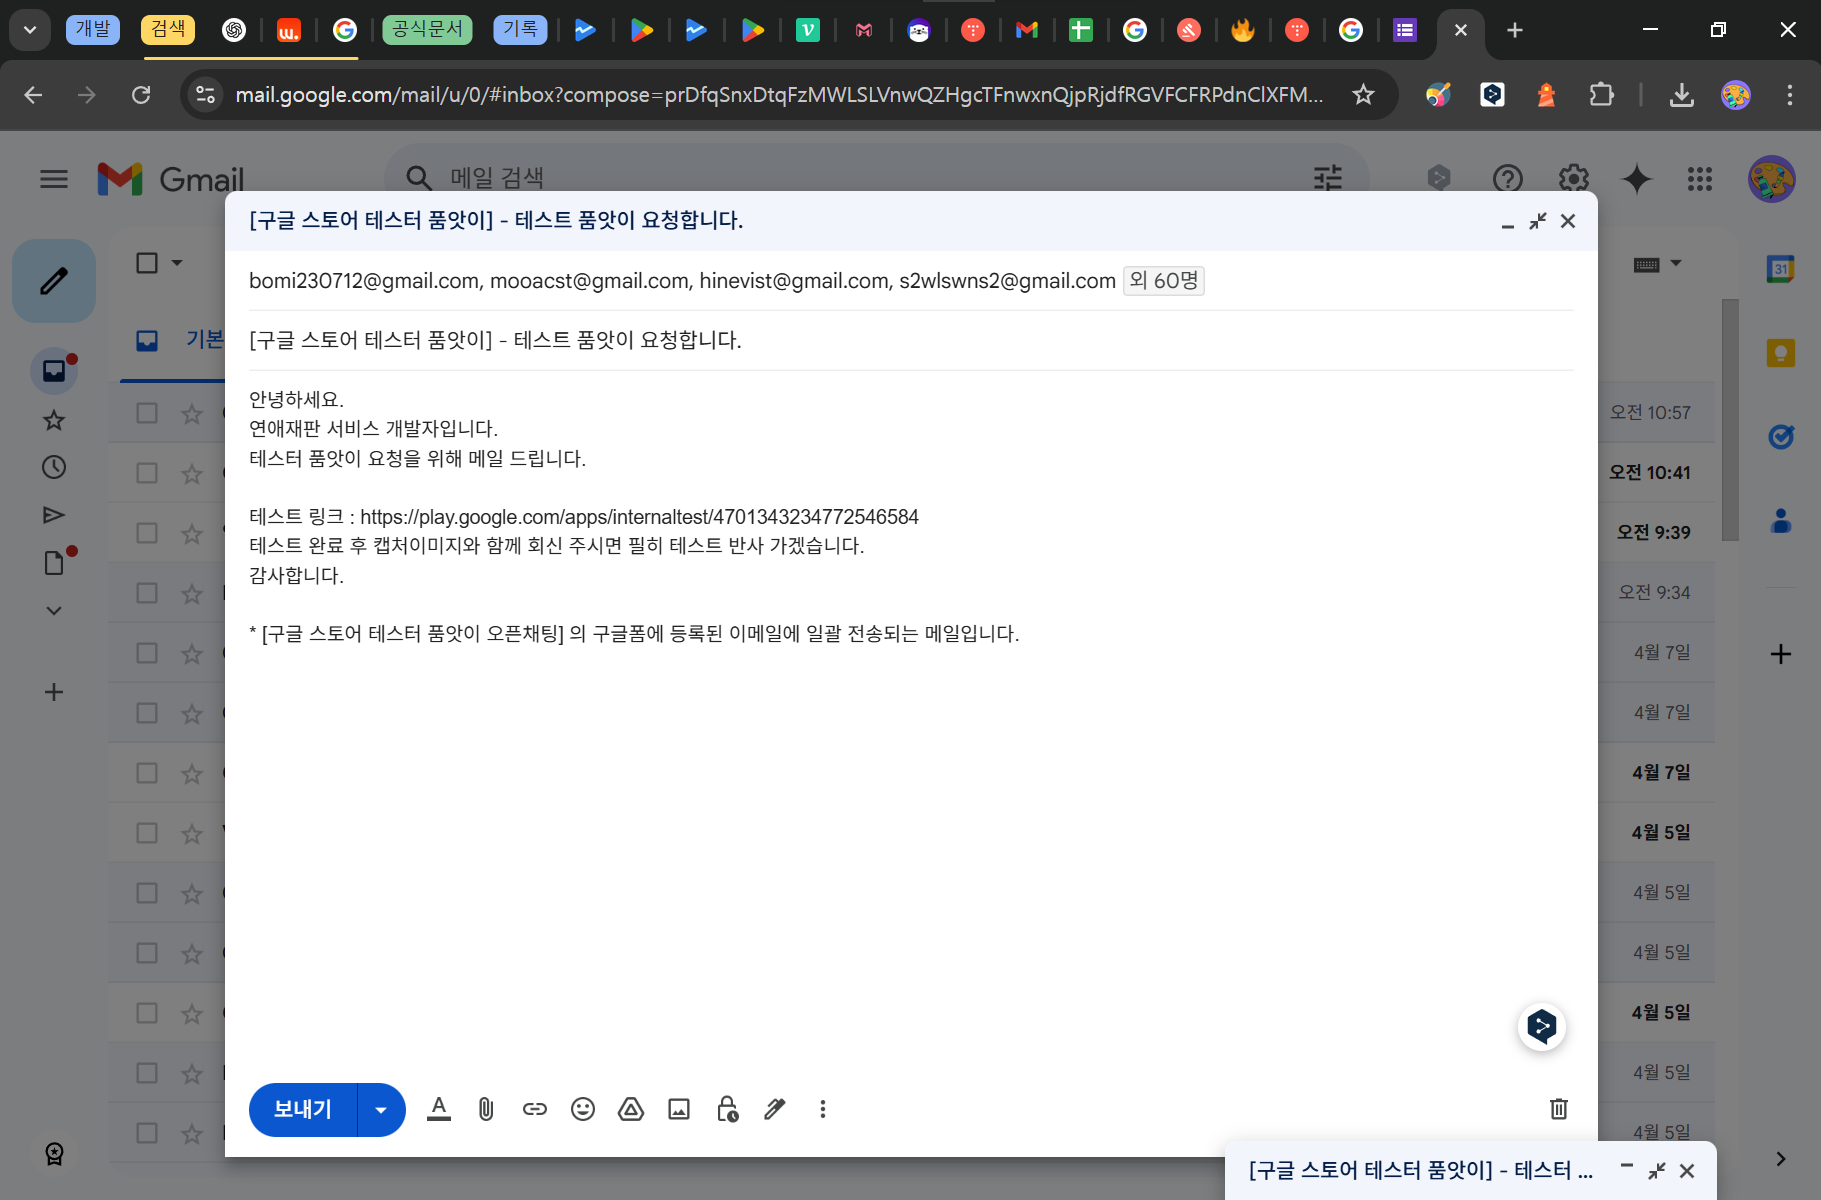Exit full screen of the compose window
The height and width of the screenshot is (1200, 1821).
click(1538, 221)
